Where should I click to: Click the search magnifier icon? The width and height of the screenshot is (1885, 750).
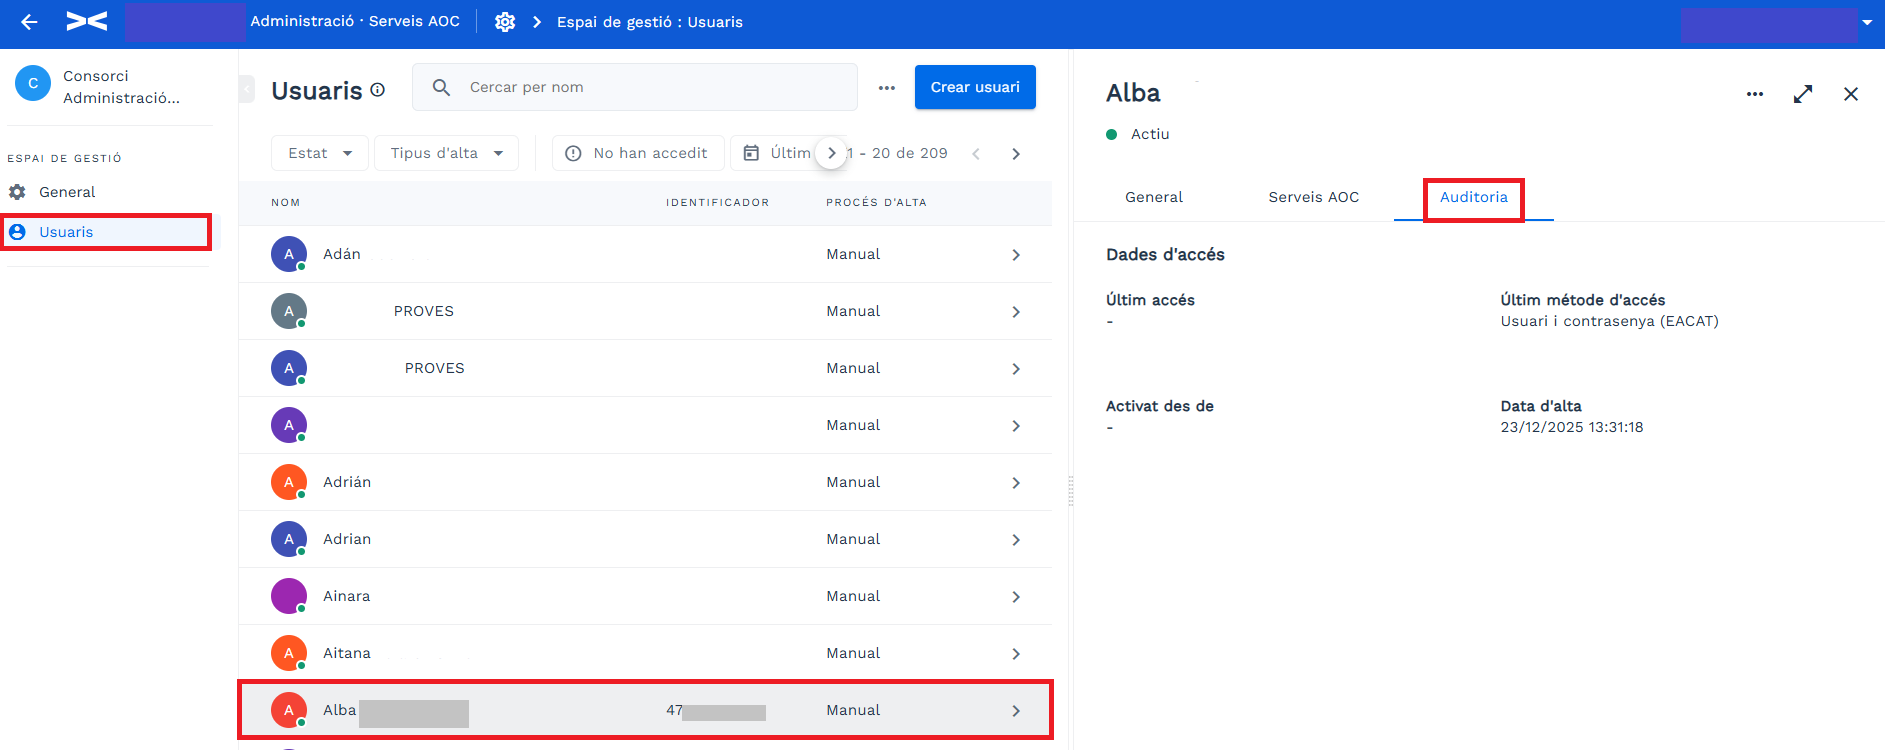click(x=441, y=87)
